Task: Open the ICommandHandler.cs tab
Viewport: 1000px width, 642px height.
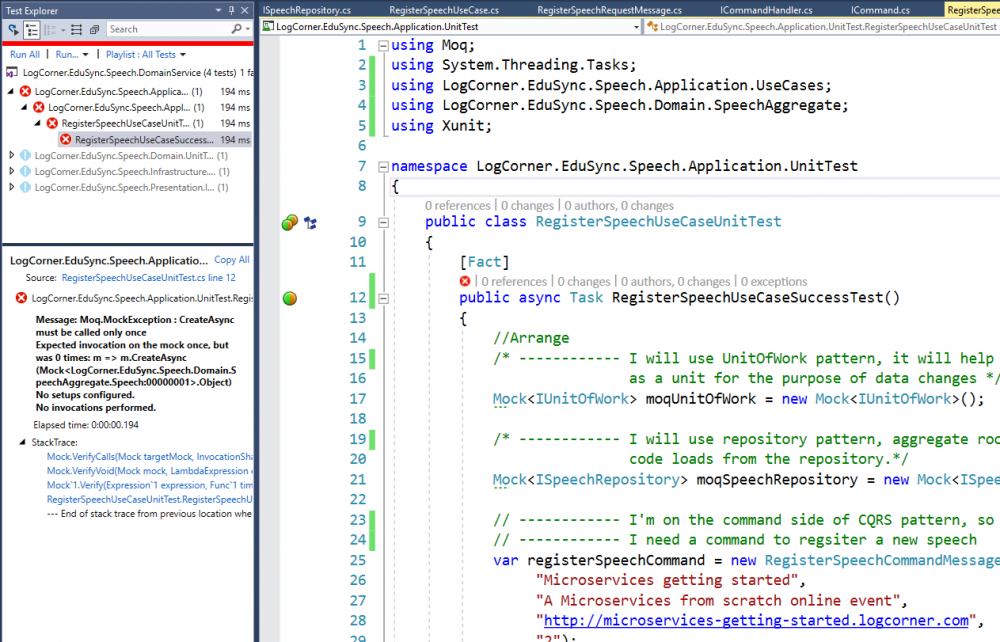Action: pyautogui.click(x=766, y=9)
